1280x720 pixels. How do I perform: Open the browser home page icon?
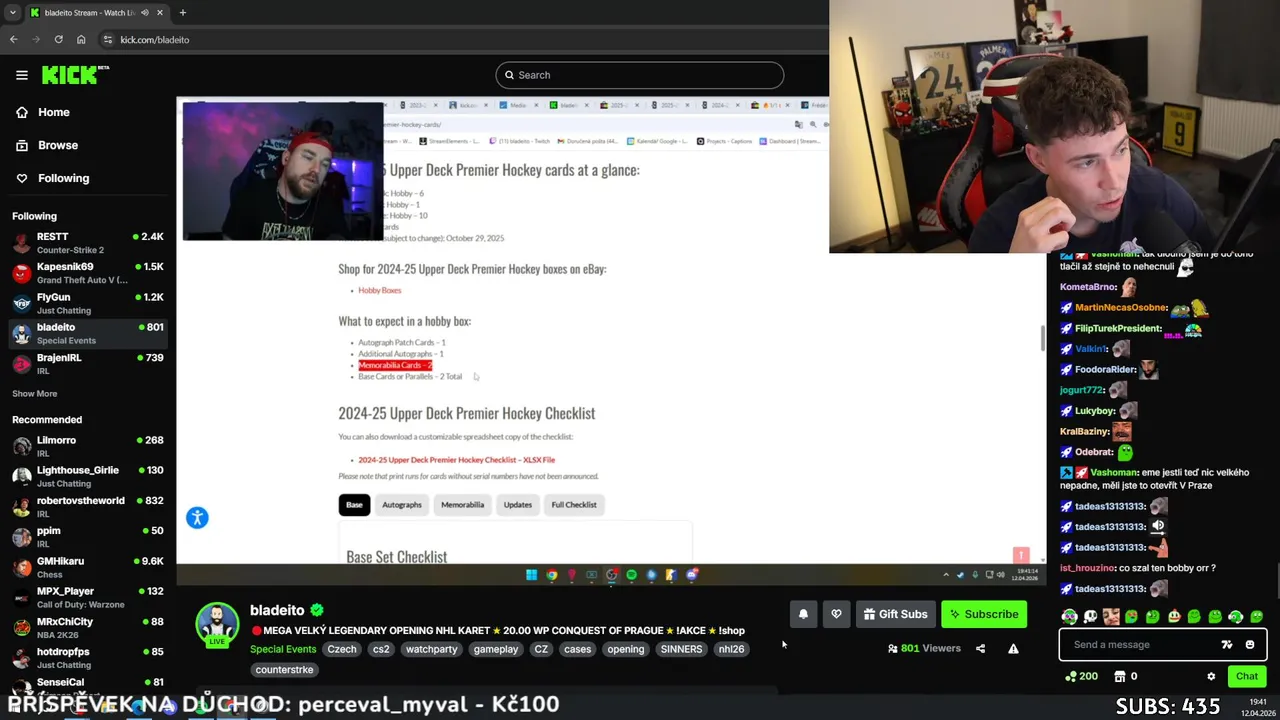pos(81,39)
